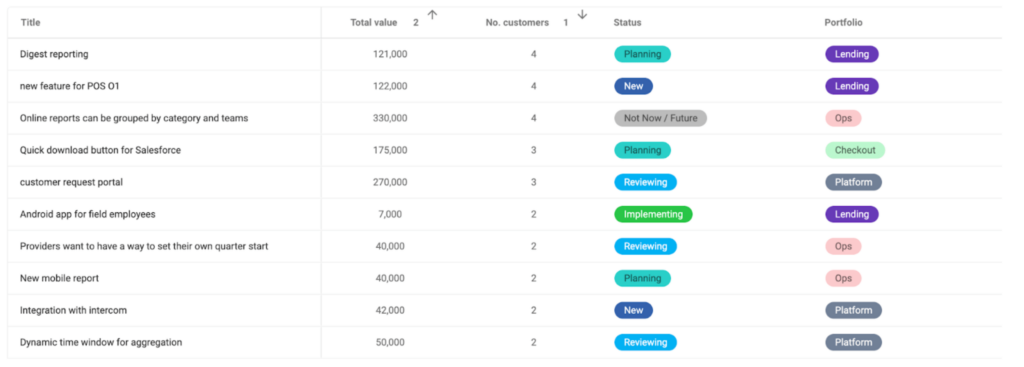Click Ops portfolio tag for New mobile report

click(843, 278)
